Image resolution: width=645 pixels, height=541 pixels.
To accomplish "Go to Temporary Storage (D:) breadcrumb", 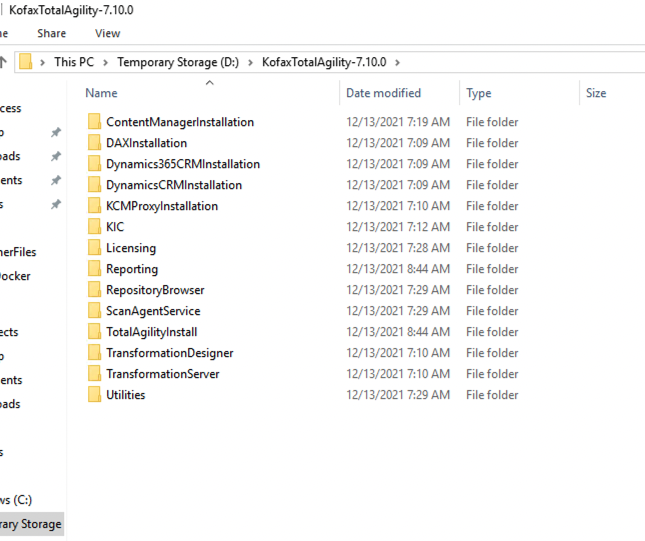I will point(178,62).
